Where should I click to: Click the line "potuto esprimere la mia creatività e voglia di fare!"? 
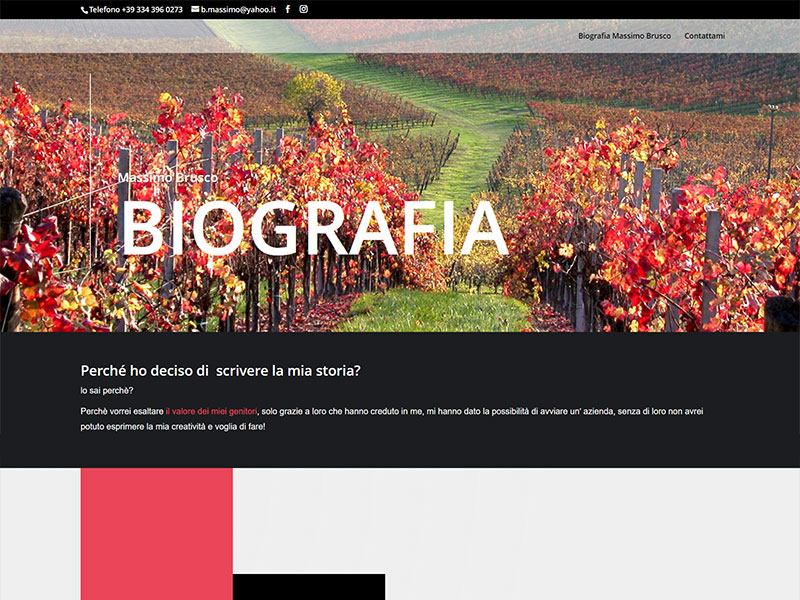(x=173, y=427)
